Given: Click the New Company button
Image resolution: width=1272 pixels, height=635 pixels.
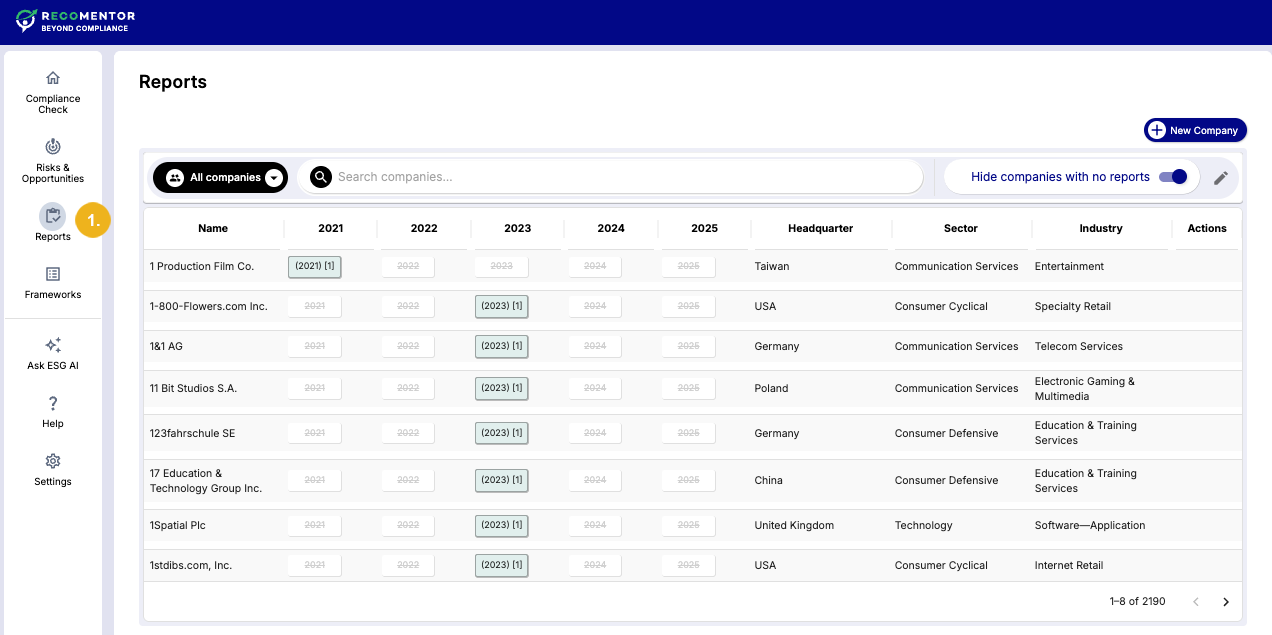Looking at the screenshot, I should coord(1195,130).
